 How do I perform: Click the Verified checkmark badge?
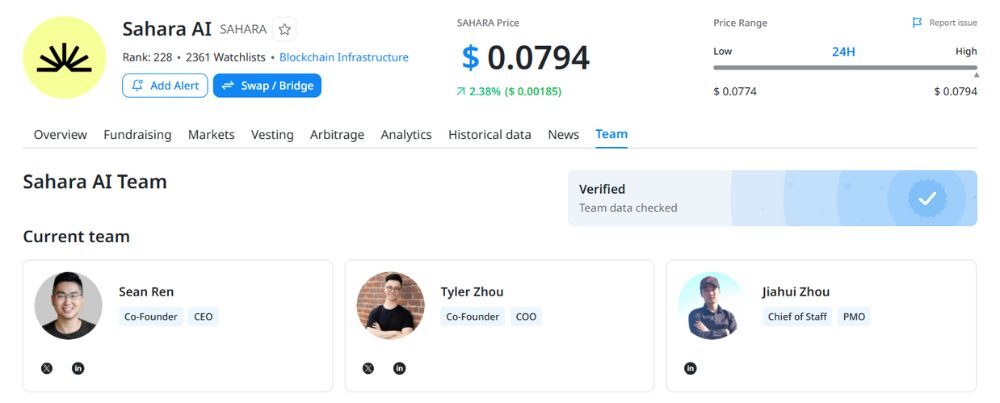point(926,198)
